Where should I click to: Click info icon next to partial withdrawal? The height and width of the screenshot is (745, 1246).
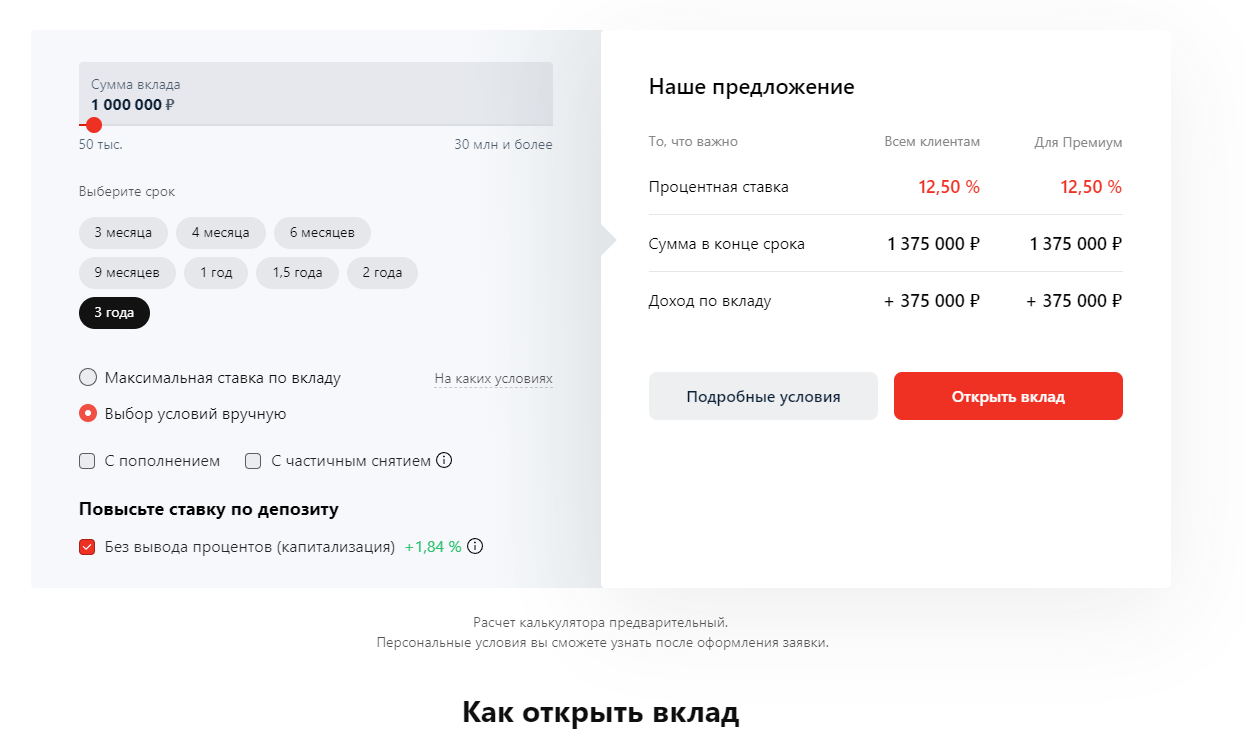click(444, 461)
